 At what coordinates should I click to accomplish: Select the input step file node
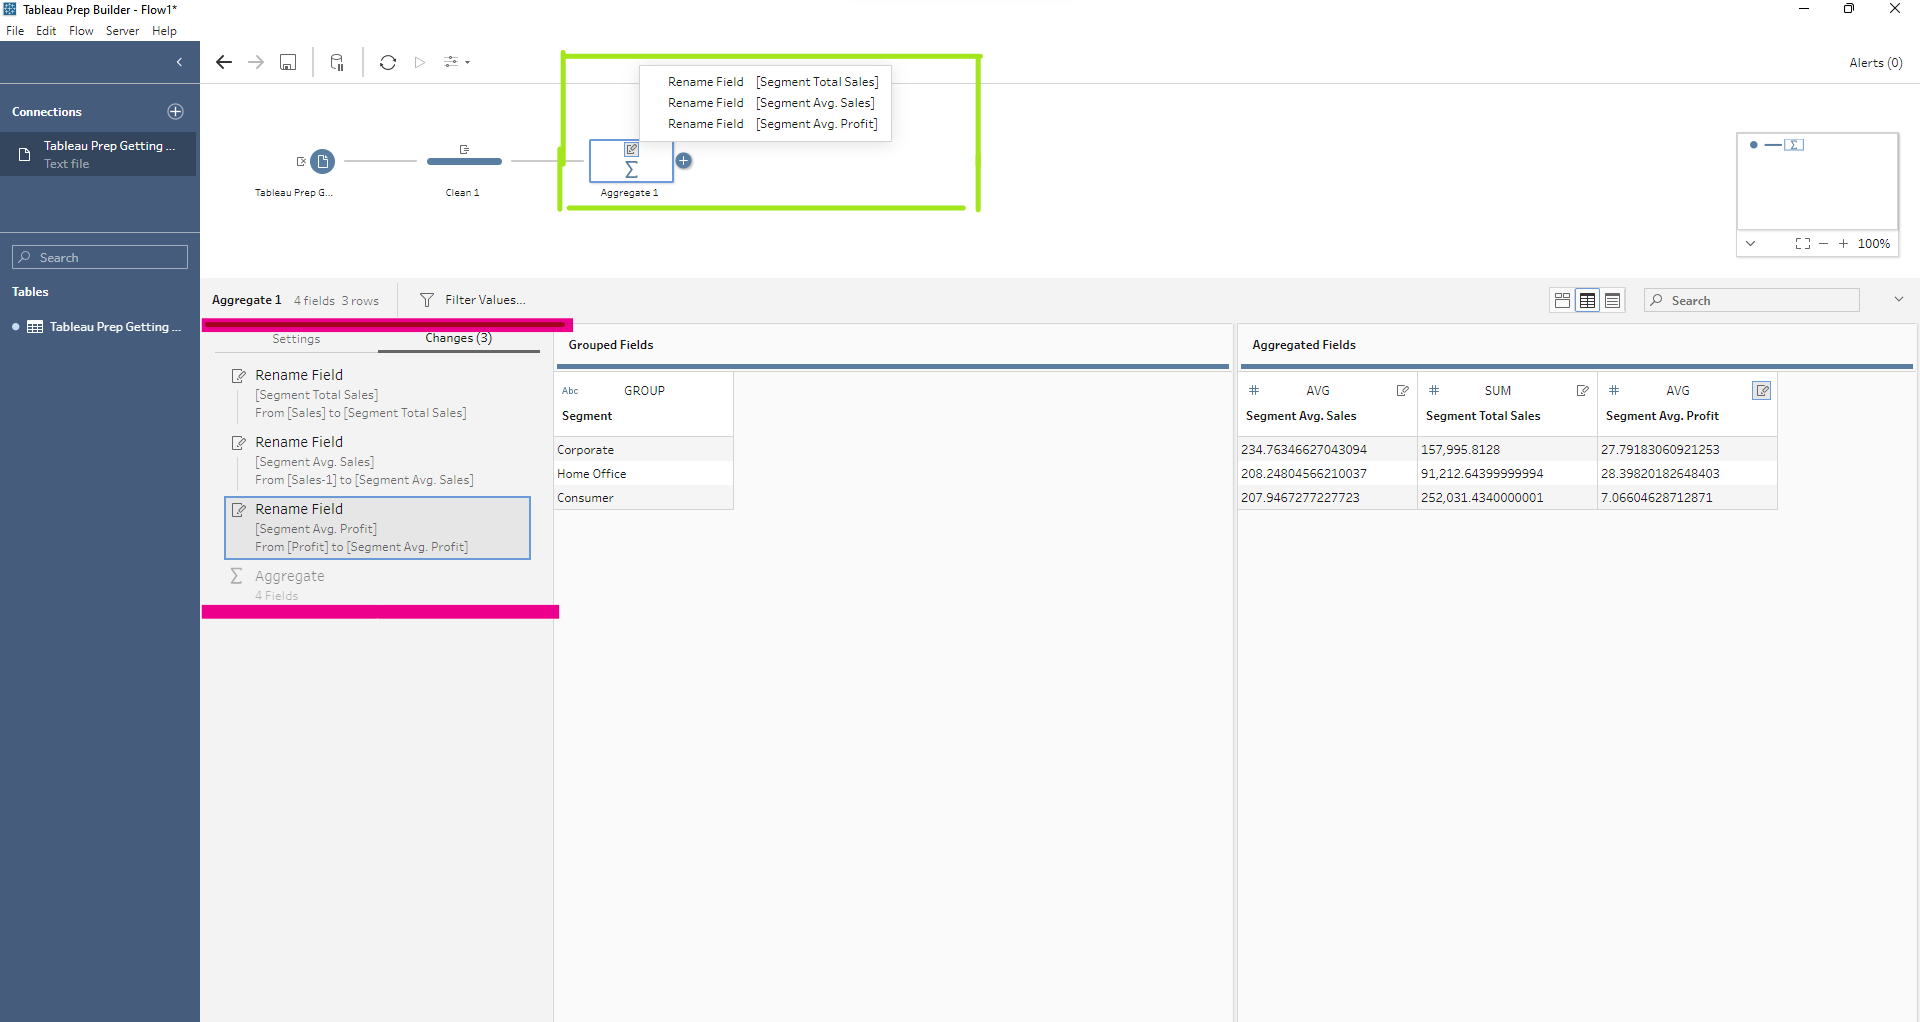tap(322, 161)
